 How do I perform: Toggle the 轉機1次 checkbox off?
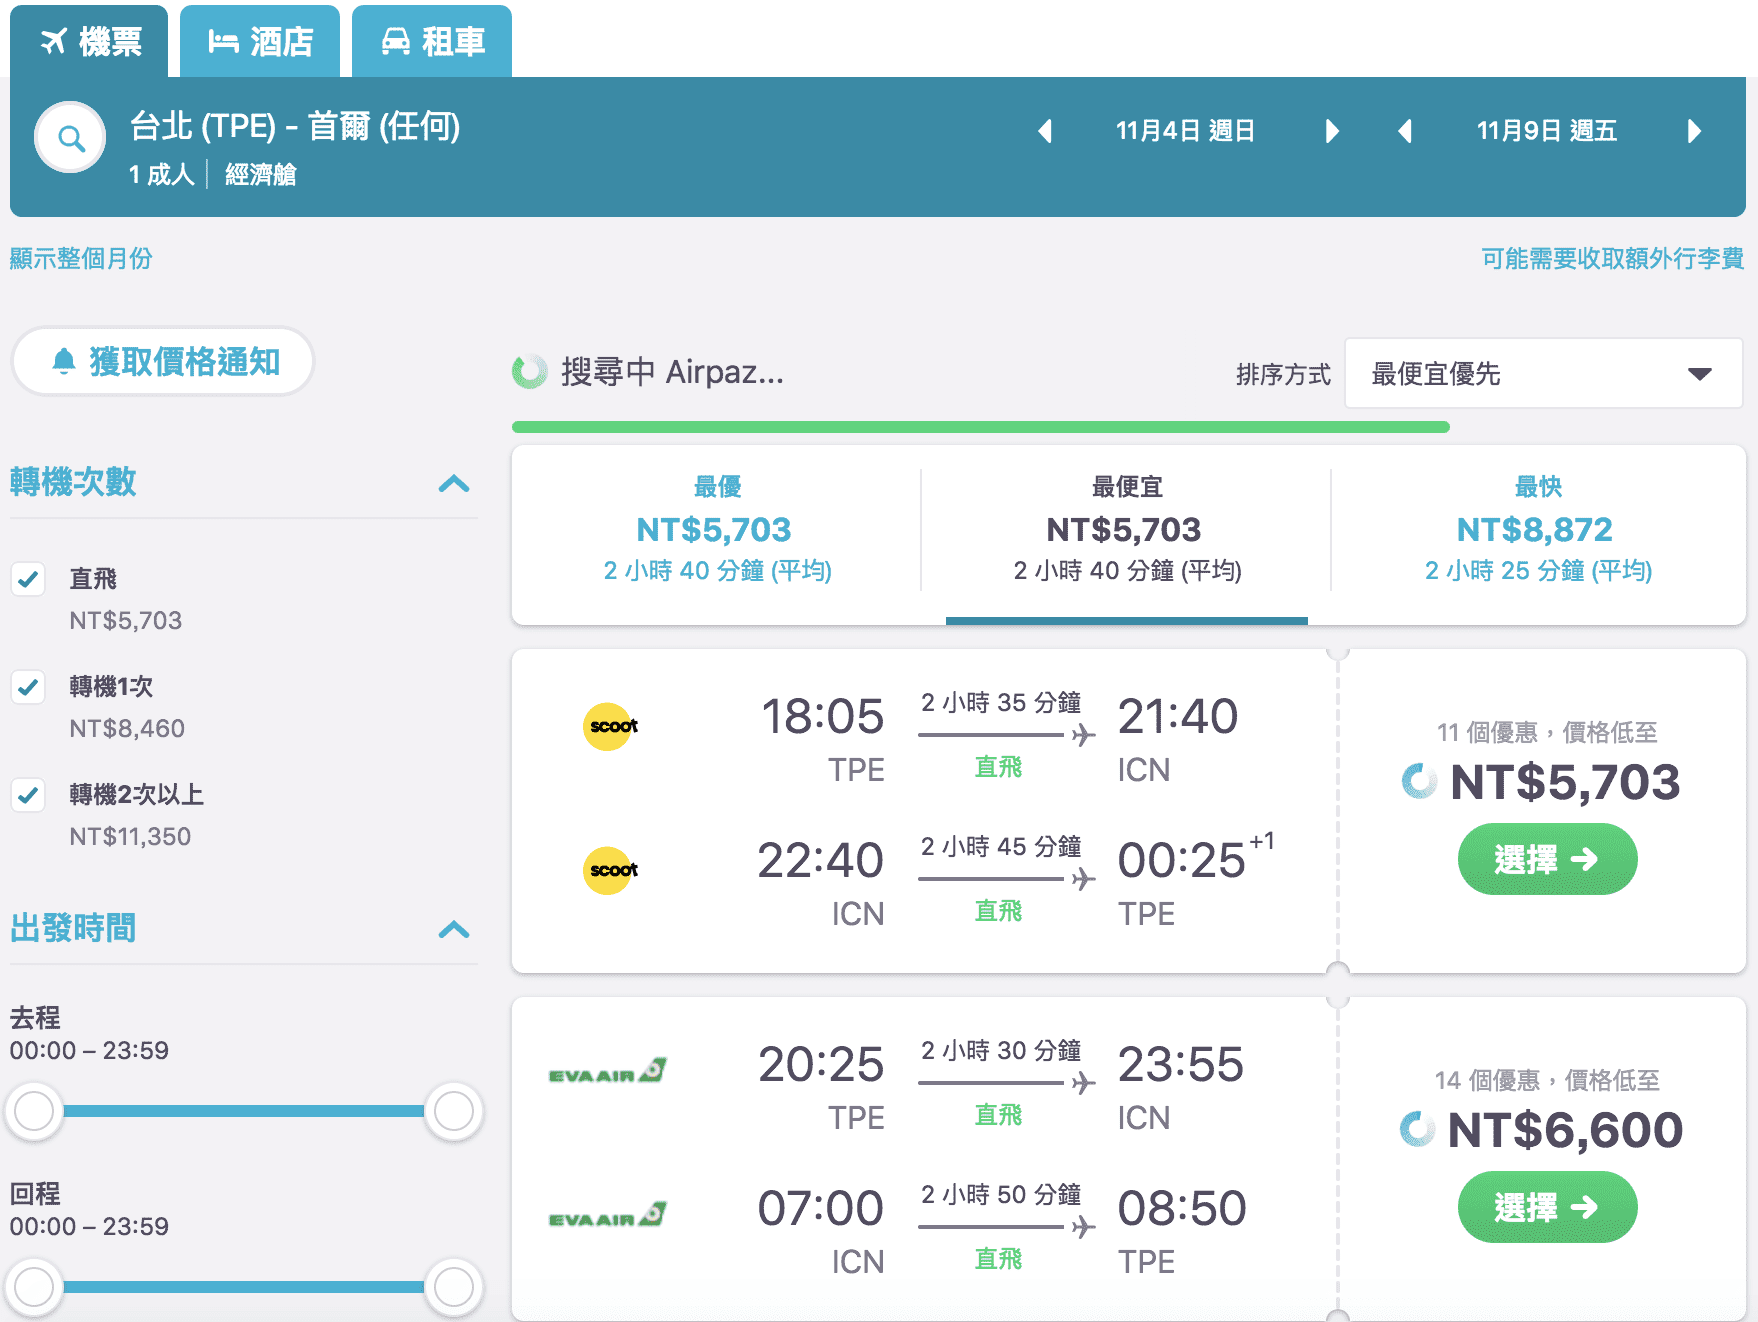coord(28,687)
